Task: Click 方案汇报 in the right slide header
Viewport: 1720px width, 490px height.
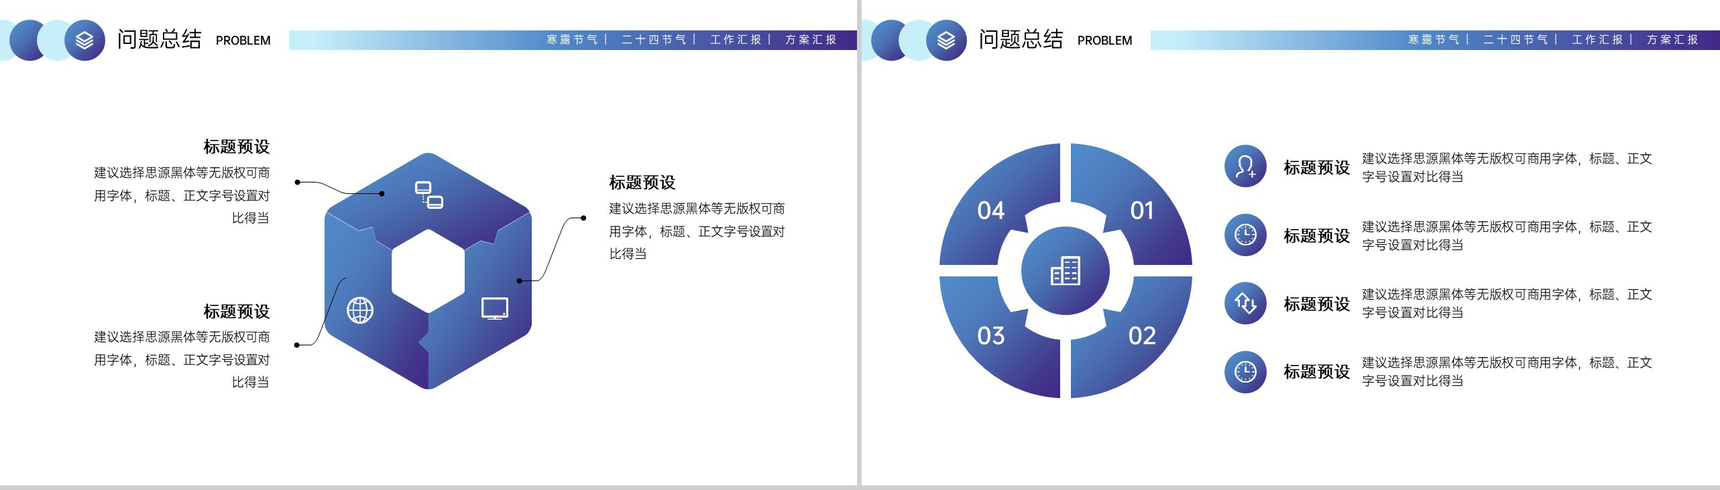Action: 1673,40
